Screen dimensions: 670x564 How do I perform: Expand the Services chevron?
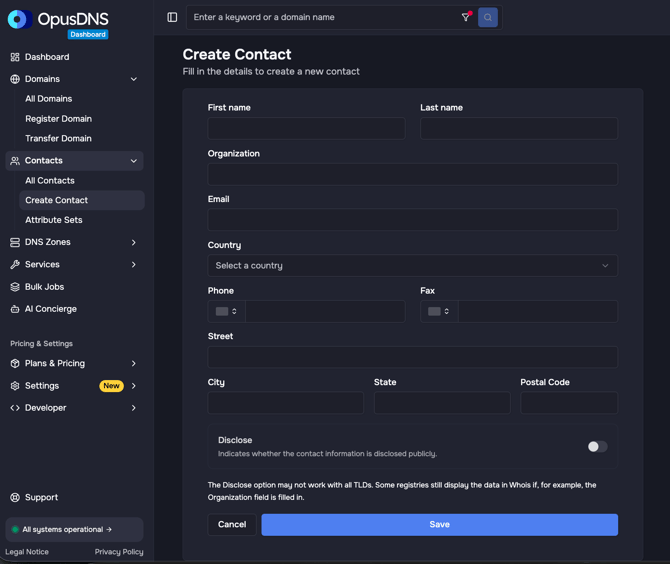pos(134,264)
